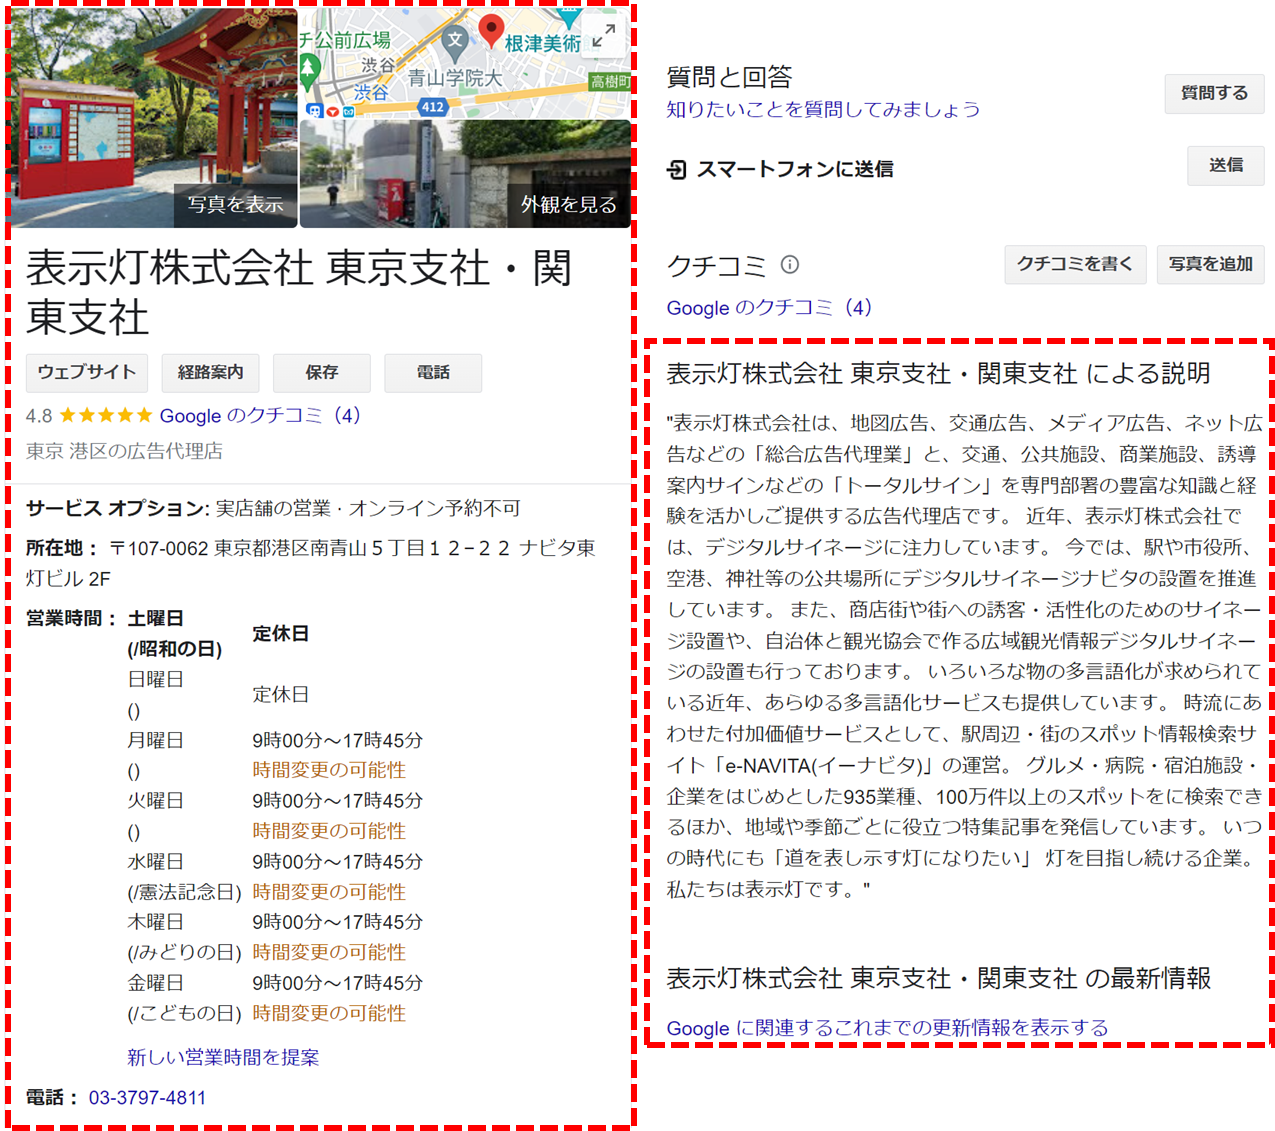
Task: Click the 電話 call button
Action: (x=433, y=372)
